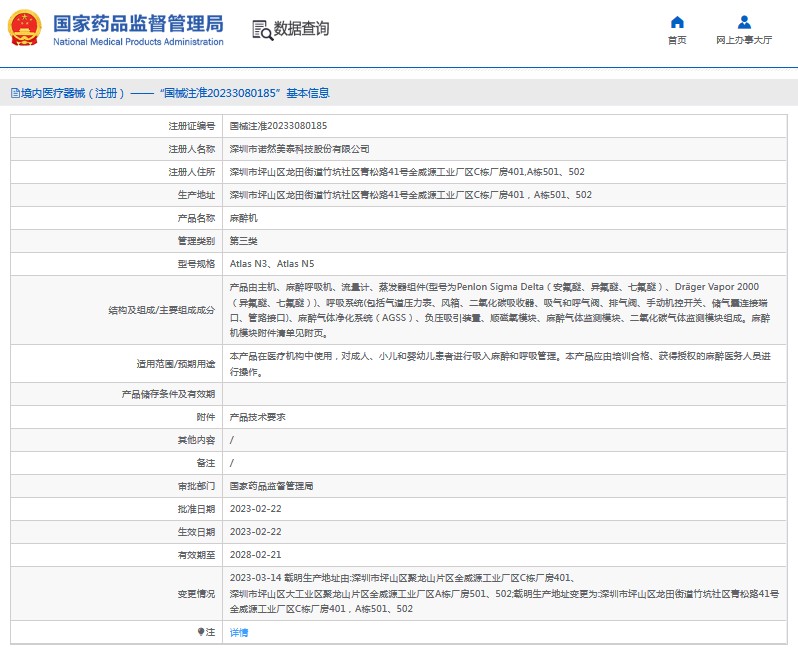The width and height of the screenshot is (798, 651).
Task: Click the national emblem logo
Action: [25, 29]
